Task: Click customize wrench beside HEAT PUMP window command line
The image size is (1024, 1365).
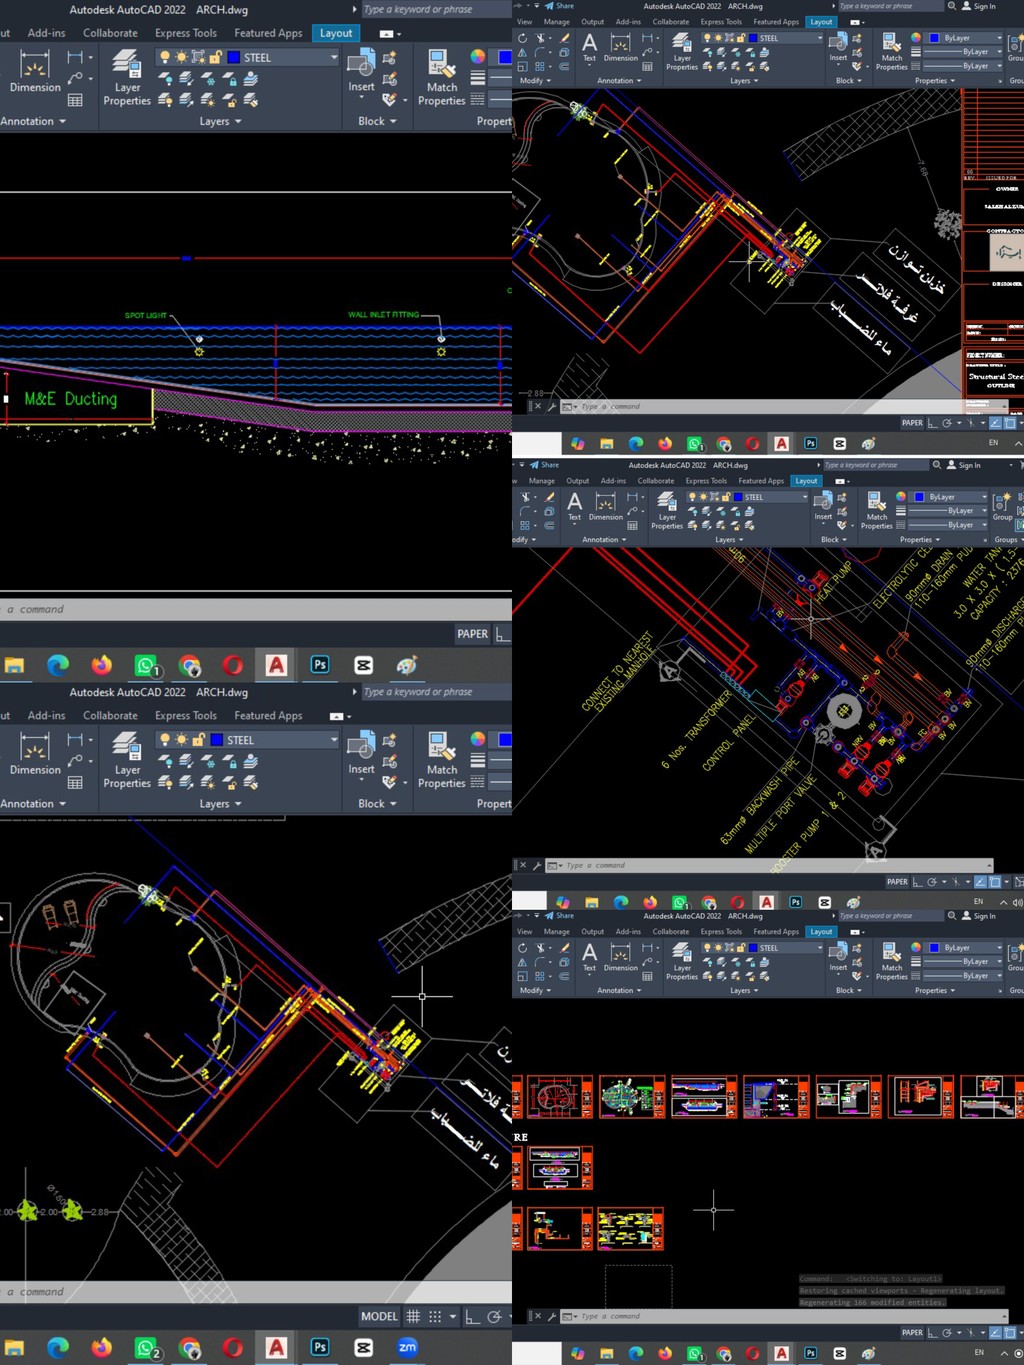Action: pos(537,865)
